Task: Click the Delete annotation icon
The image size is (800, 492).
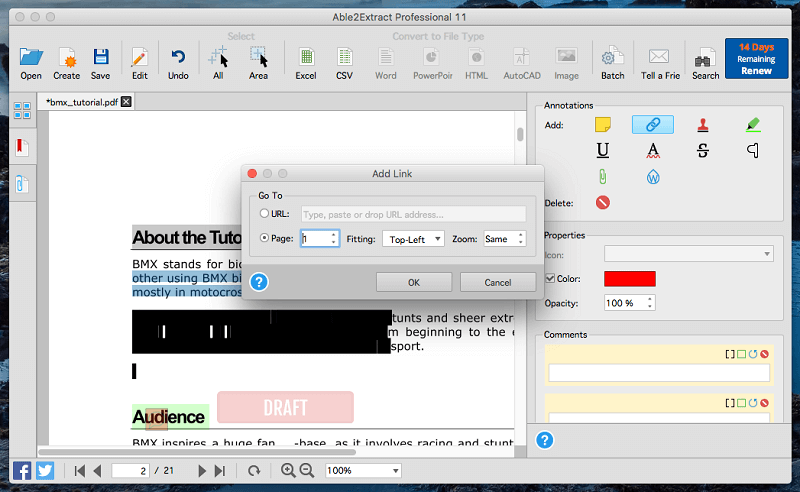Action: (603, 203)
